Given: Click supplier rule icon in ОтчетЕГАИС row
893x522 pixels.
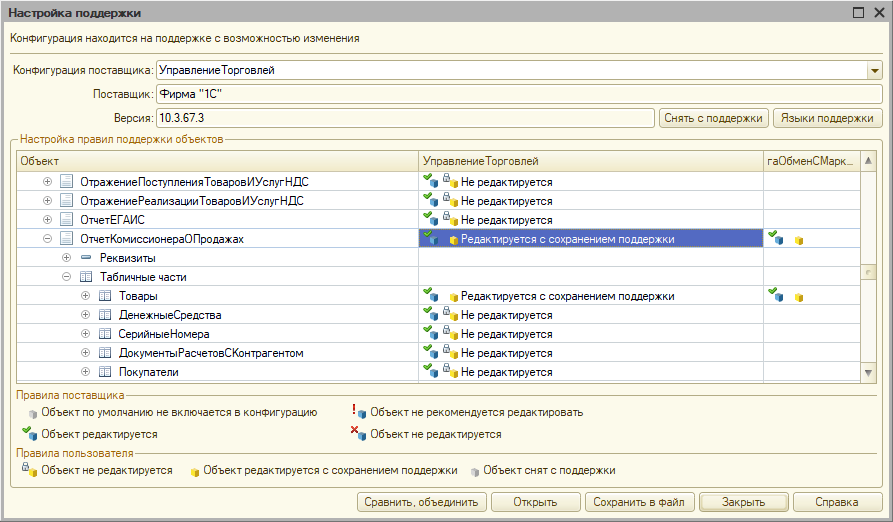Looking at the screenshot, I should coord(431,219).
